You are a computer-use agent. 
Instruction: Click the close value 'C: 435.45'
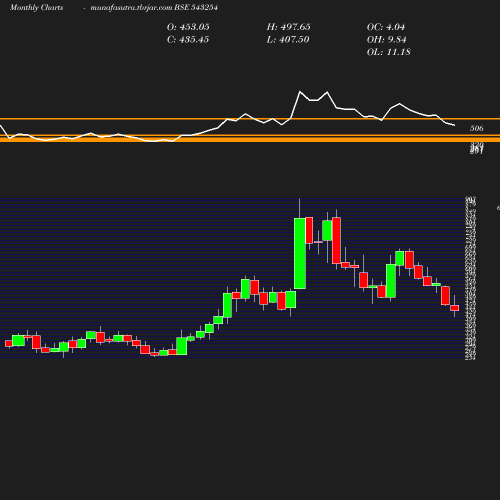coord(188,40)
